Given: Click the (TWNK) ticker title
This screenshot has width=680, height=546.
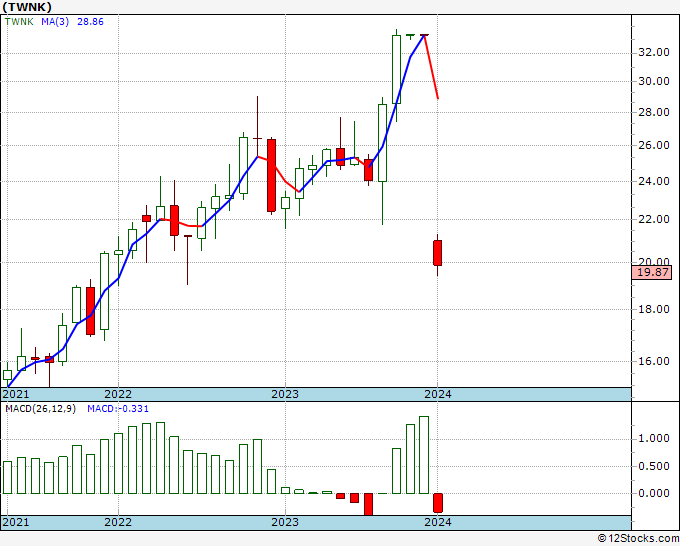Looking at the screenshot, I should point(27,7).
